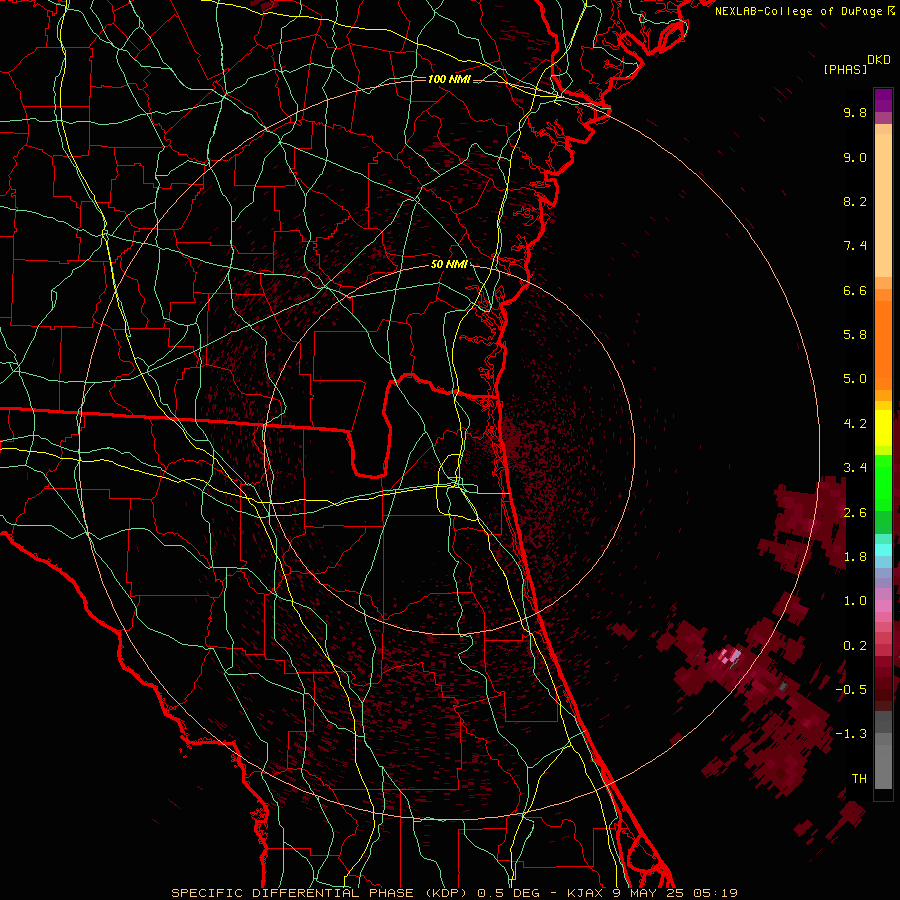Click the TH threshold label
The height and width of the screenshot is (900, 900).
[859, 779]
